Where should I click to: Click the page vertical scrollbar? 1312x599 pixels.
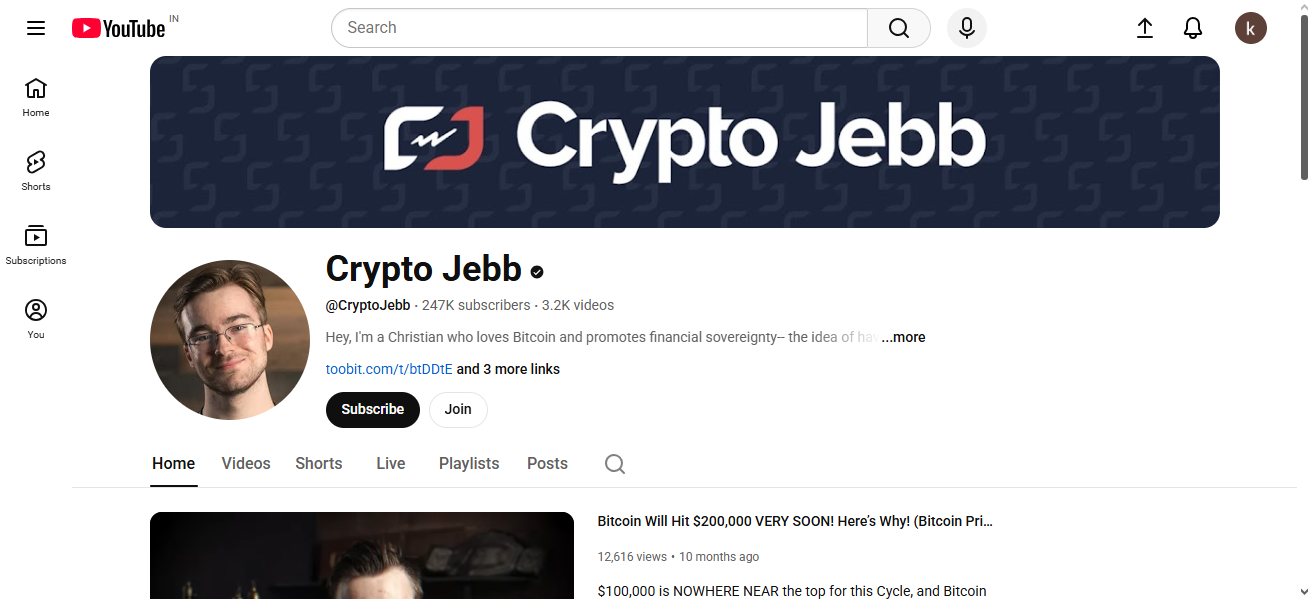1304,100
